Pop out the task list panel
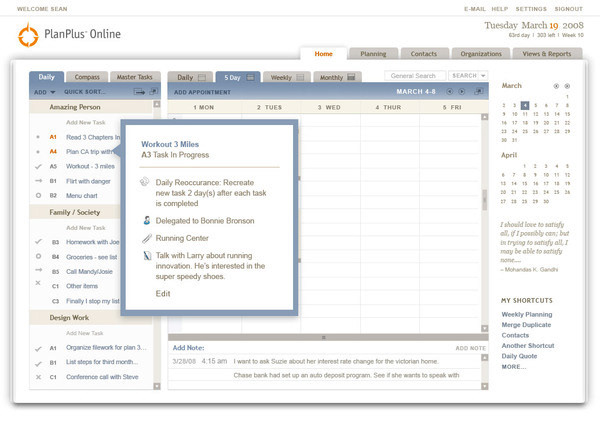Image resolution: width=600 pixels, height=422 pixels. (153, 92)
